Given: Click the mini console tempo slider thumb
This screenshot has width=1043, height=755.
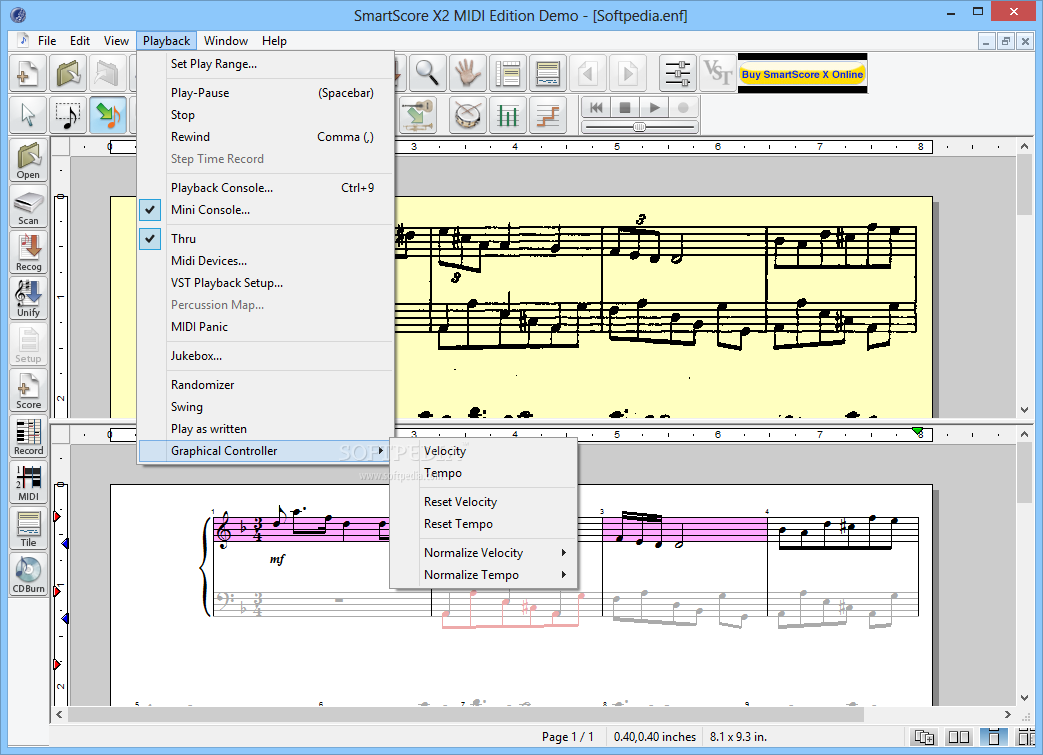Looking at the screenshot, I should click(639, 126).
